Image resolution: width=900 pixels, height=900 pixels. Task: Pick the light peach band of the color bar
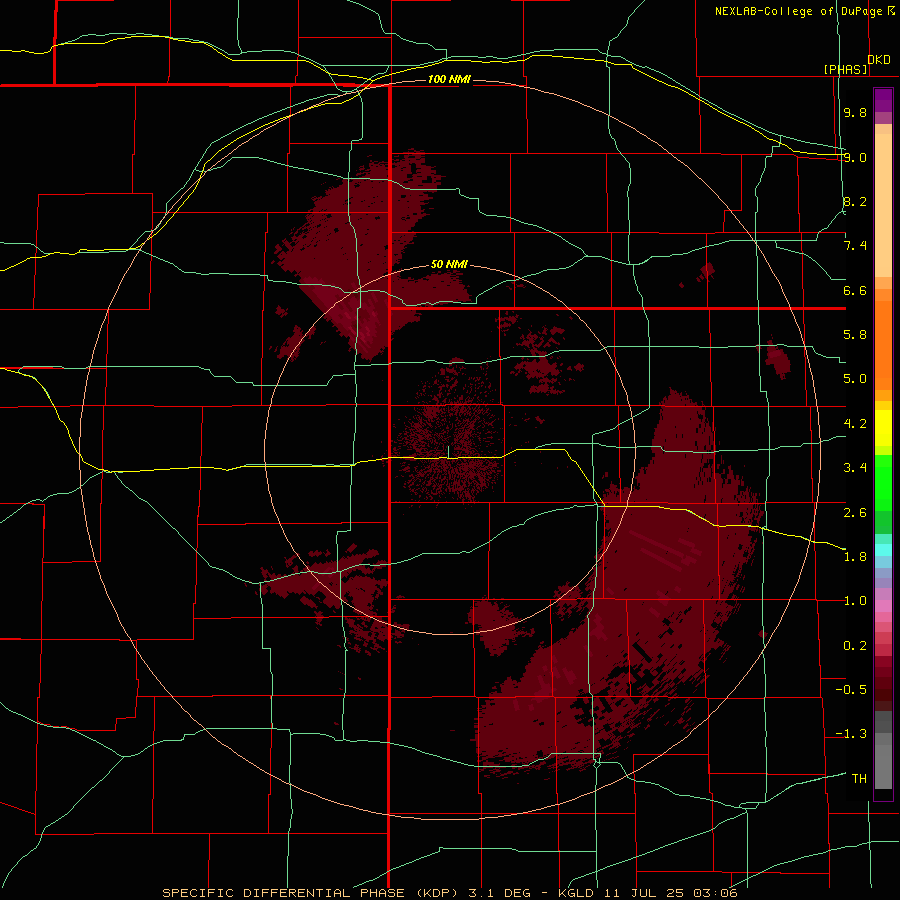click(883, 205)
